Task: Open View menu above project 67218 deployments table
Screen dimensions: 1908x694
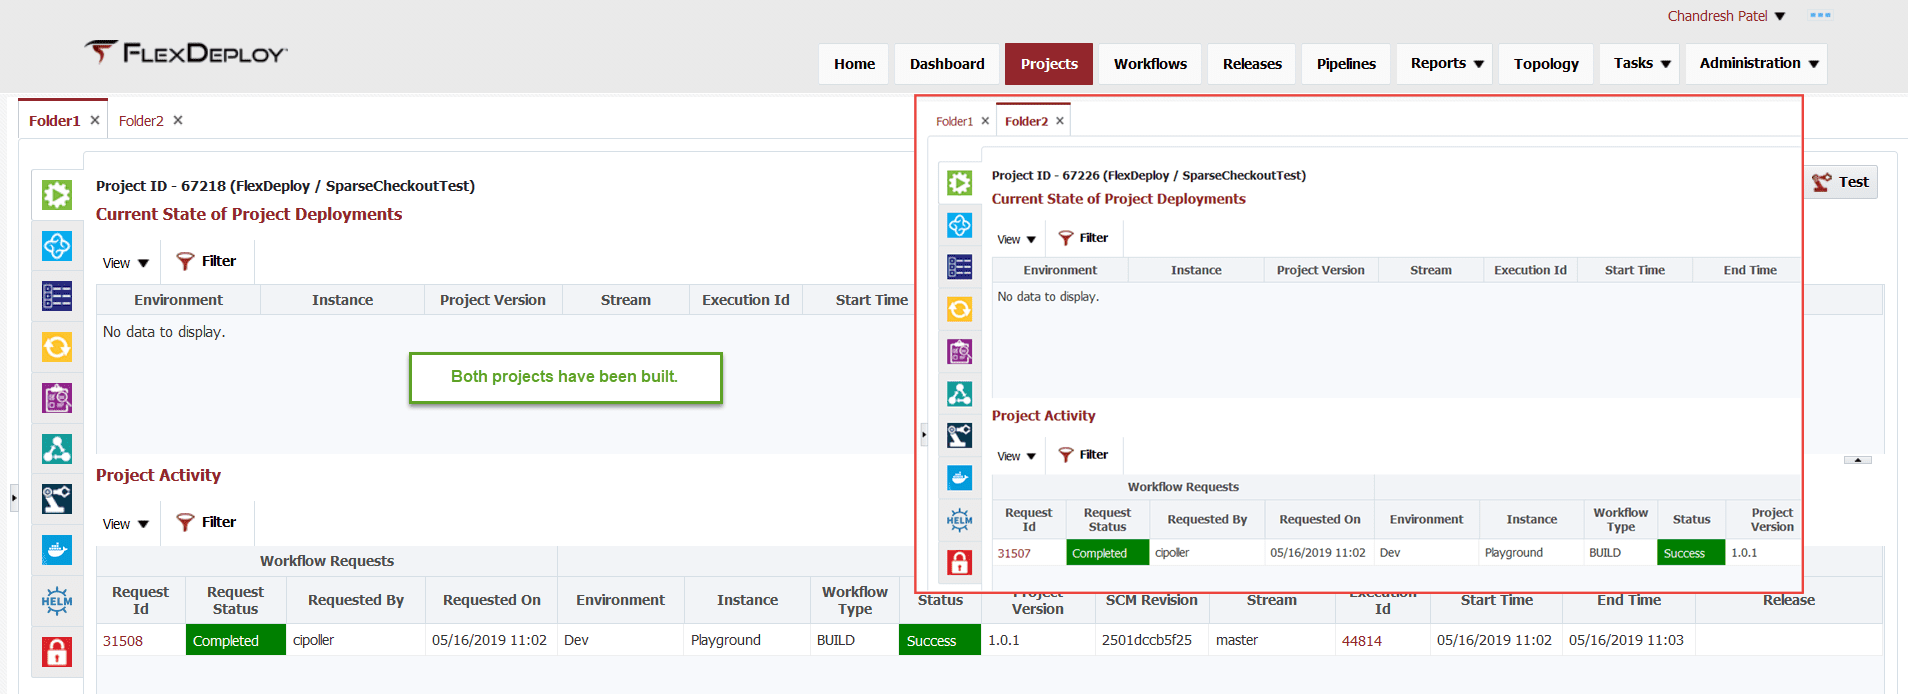Action: [x=126, y=263]
